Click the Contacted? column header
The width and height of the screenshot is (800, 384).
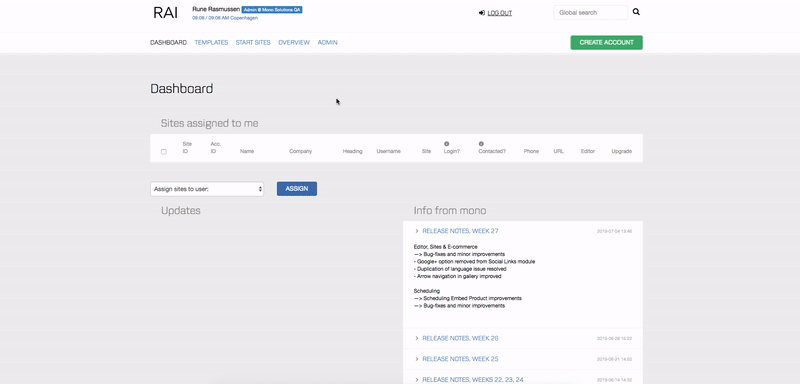[492, 151]
